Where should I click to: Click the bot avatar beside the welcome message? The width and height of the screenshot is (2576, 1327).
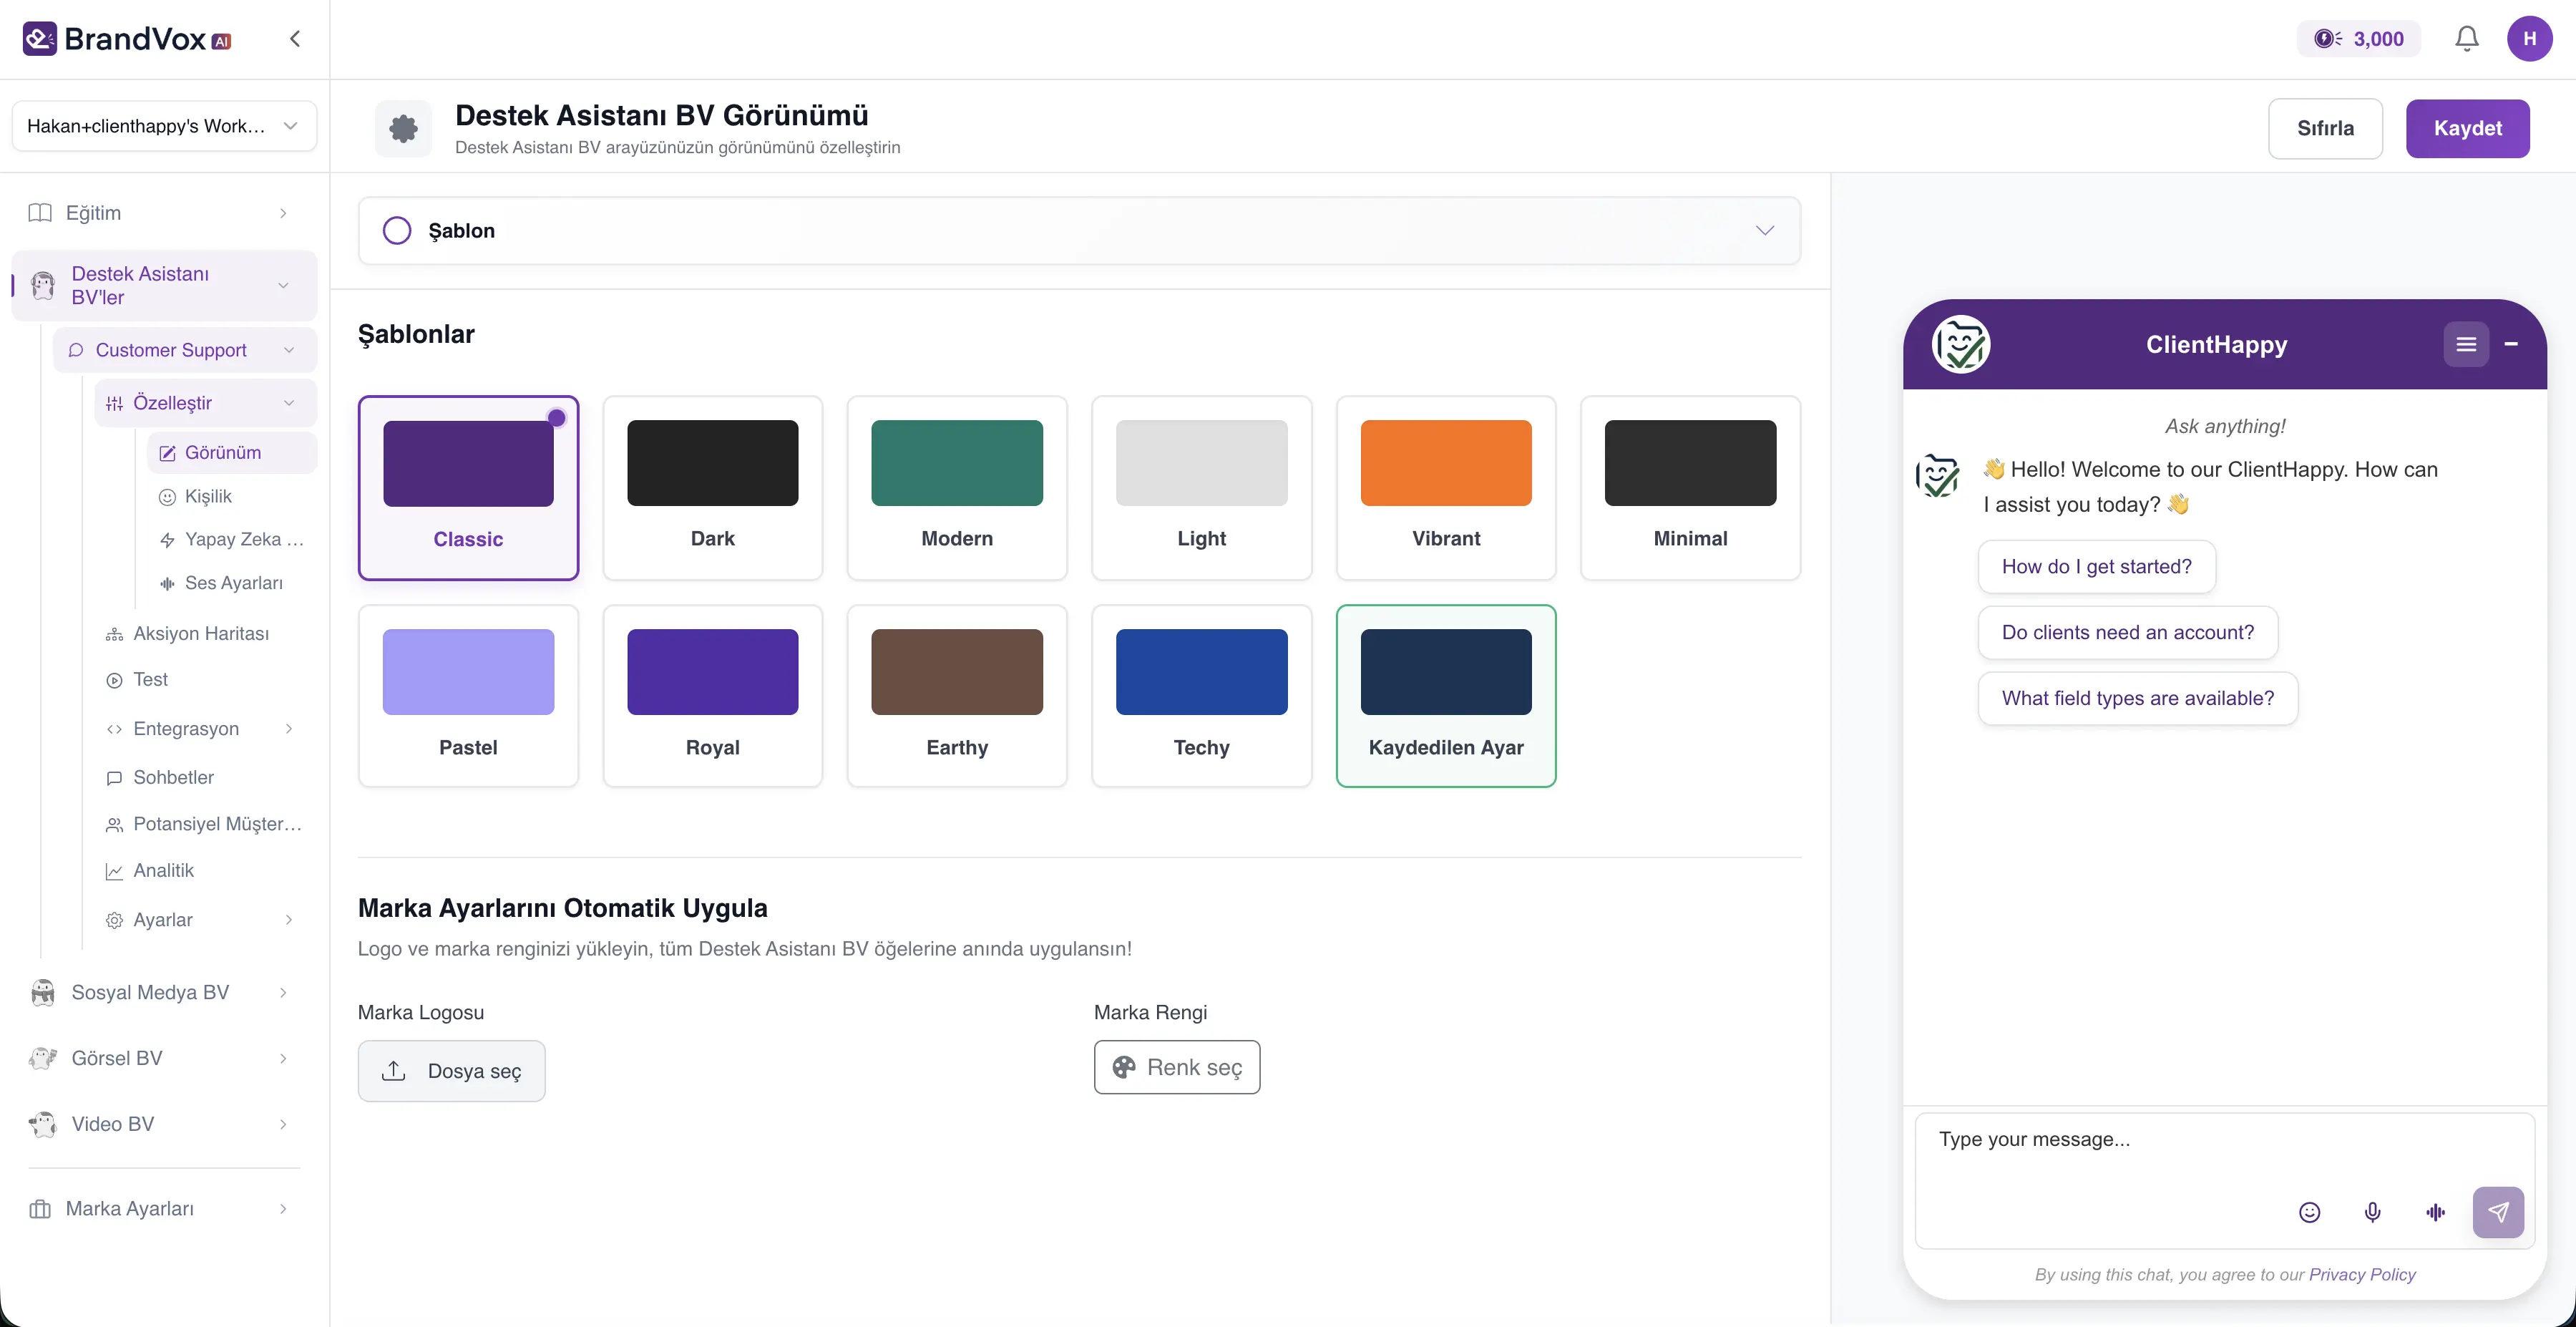[x=1938, y=476]
